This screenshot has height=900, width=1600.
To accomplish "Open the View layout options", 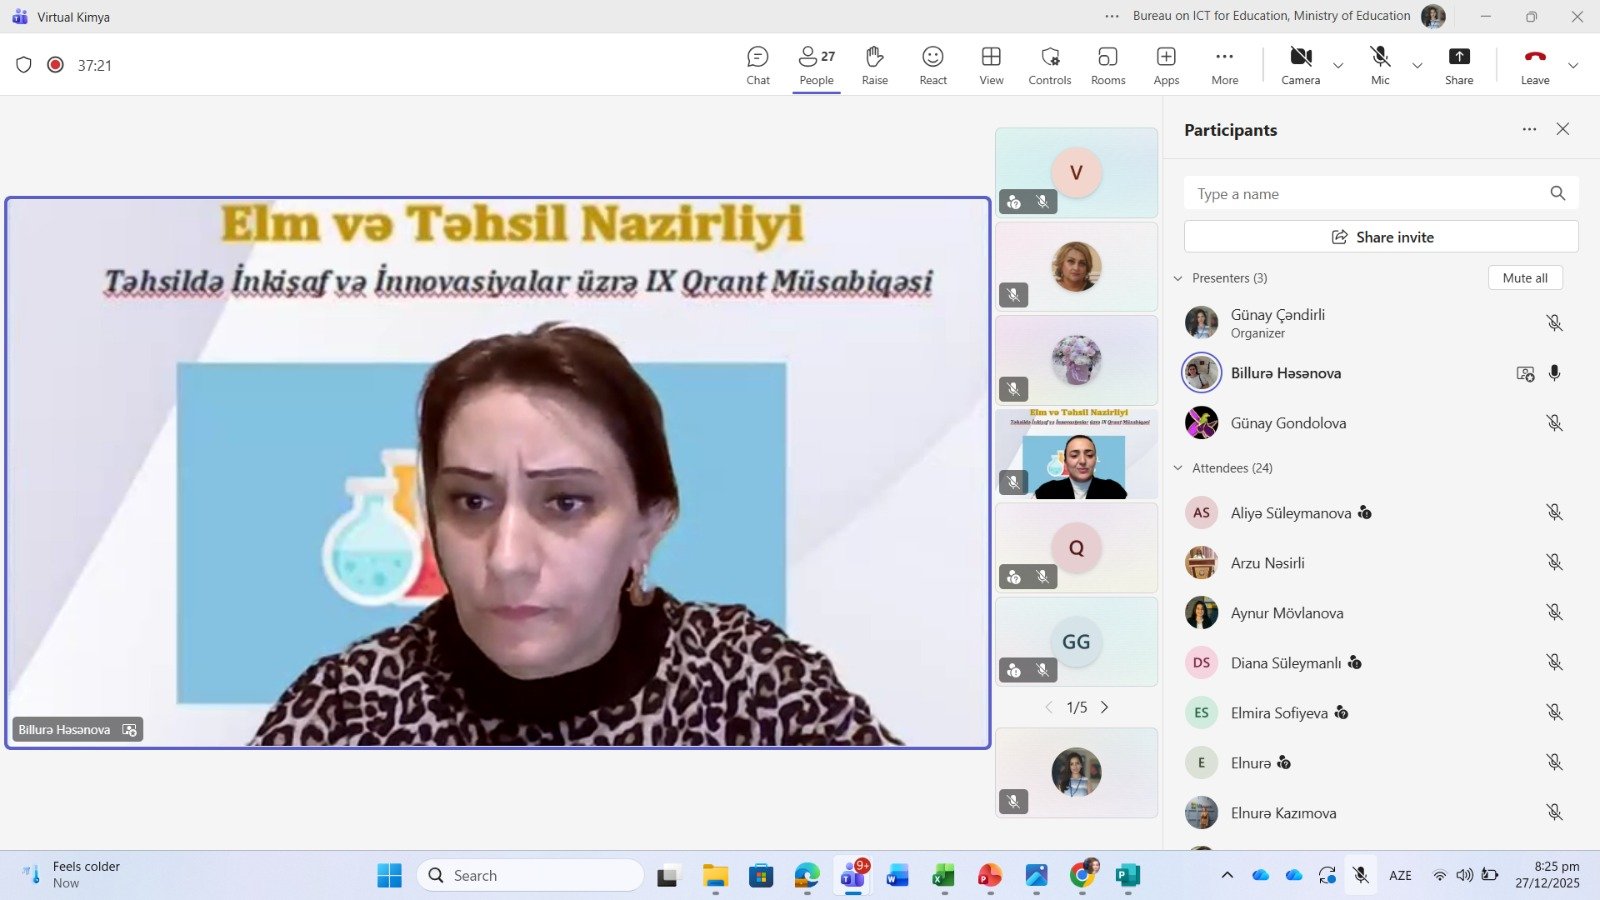I will click(991, 66).
